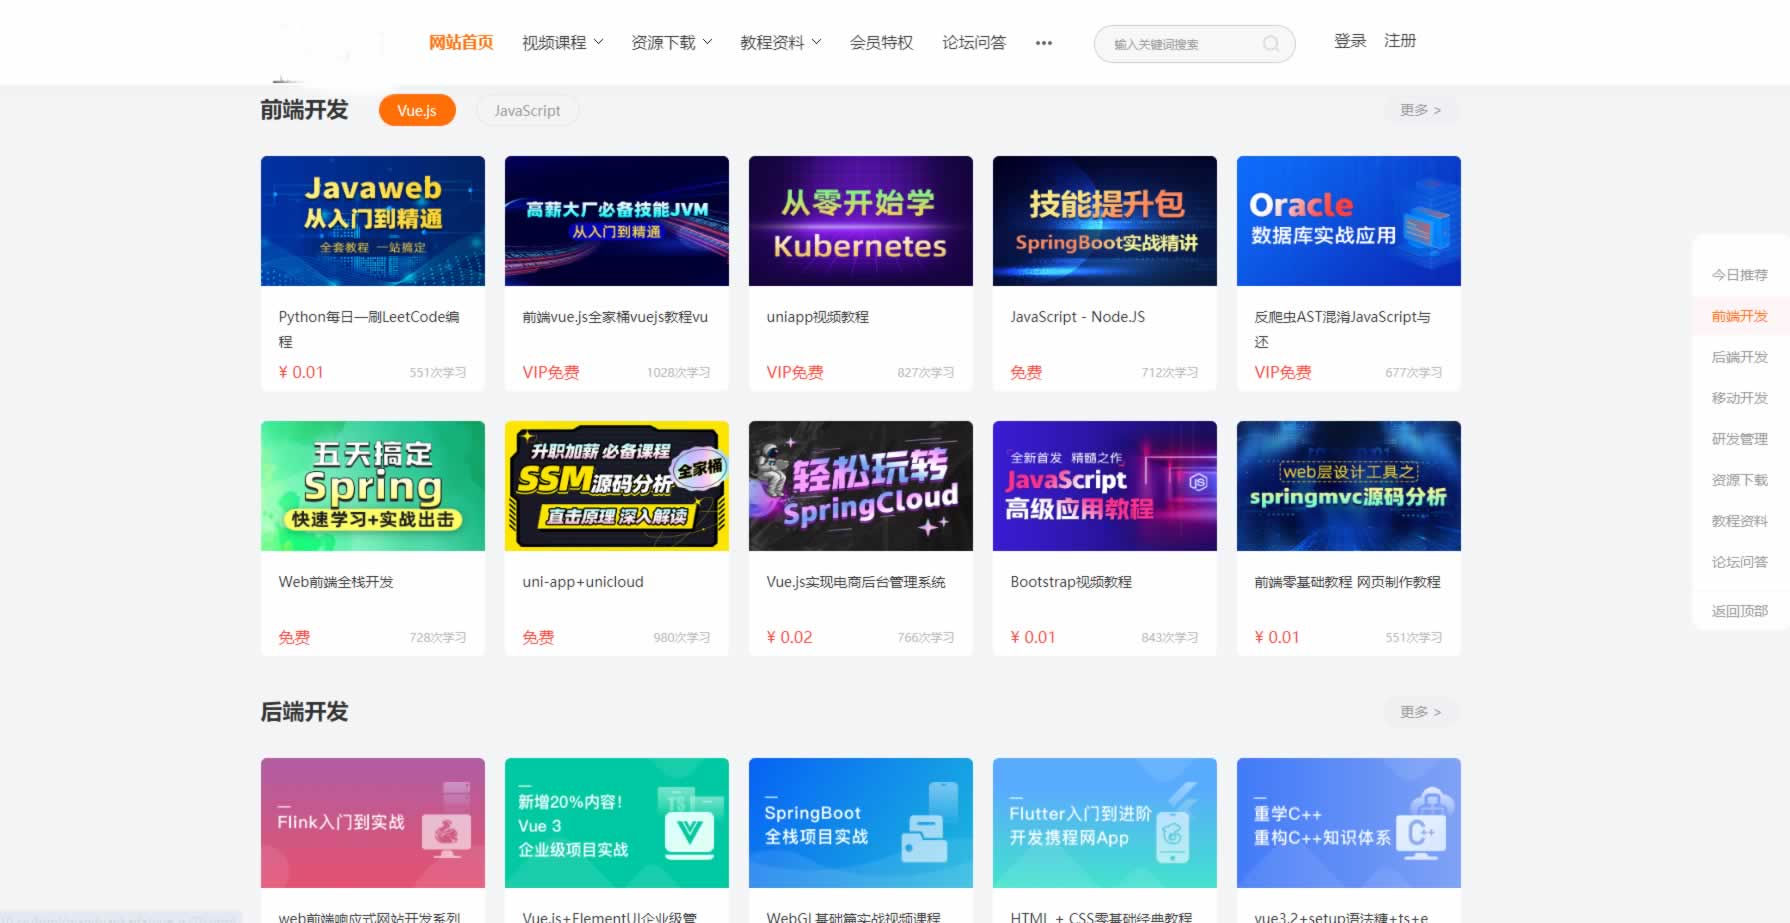Go to the 网站首页 nav item
Screen dimensions: 1790x923
coord(461,43)
